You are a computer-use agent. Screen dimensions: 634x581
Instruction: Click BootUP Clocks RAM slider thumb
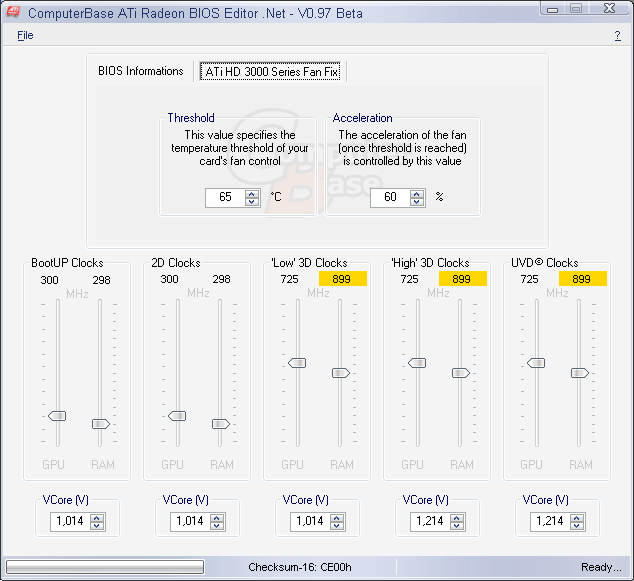pos(101,424)
